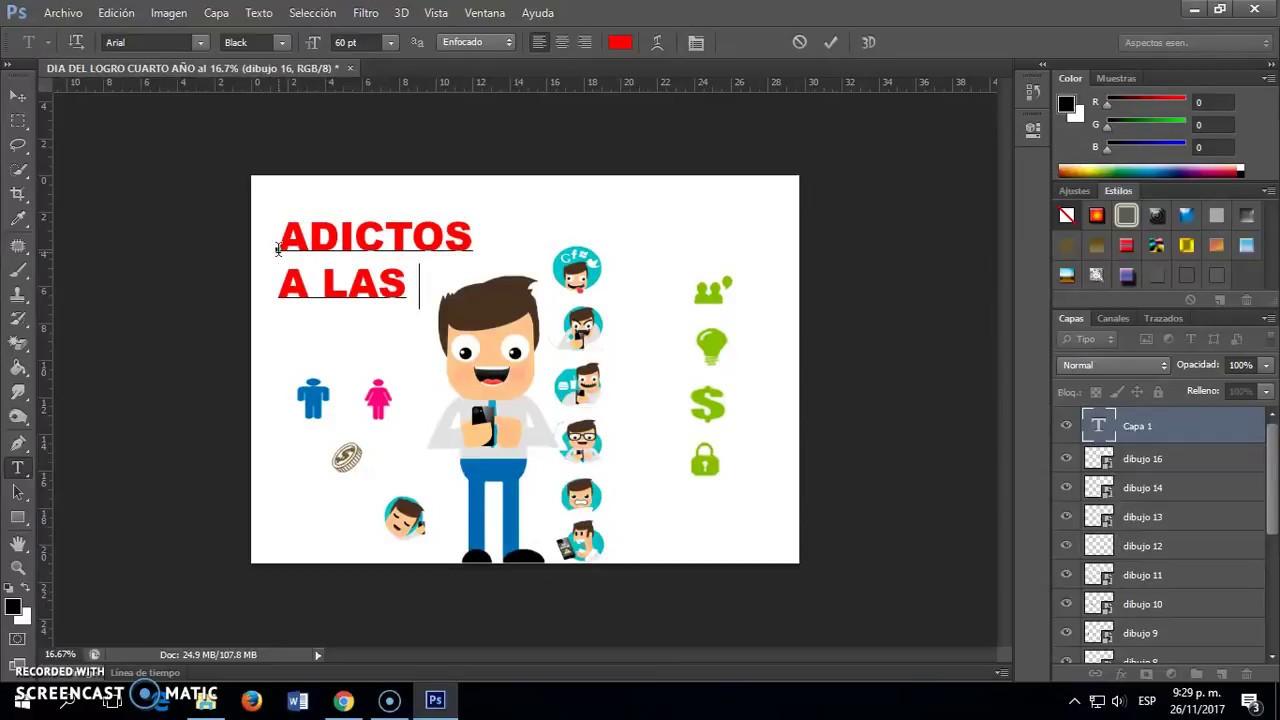Center align the text
The width and height of the screenshot is (1280, 720).
click(562, 42)
